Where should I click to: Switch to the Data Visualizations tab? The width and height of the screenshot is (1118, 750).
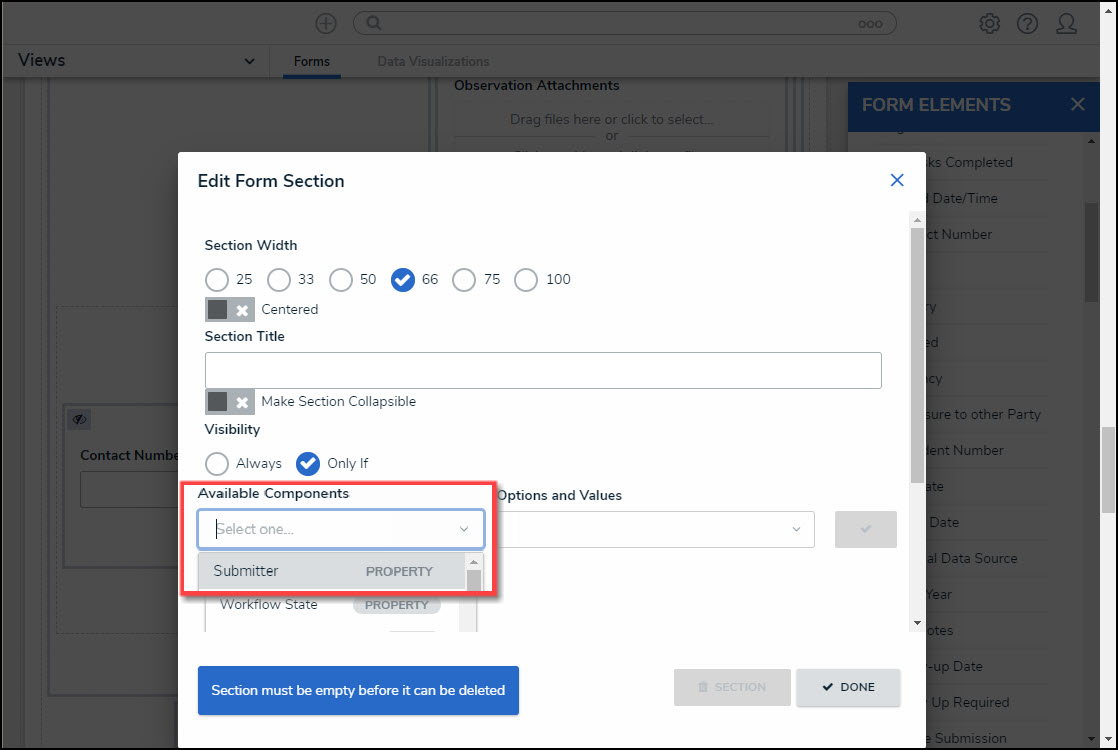point(433,62)
